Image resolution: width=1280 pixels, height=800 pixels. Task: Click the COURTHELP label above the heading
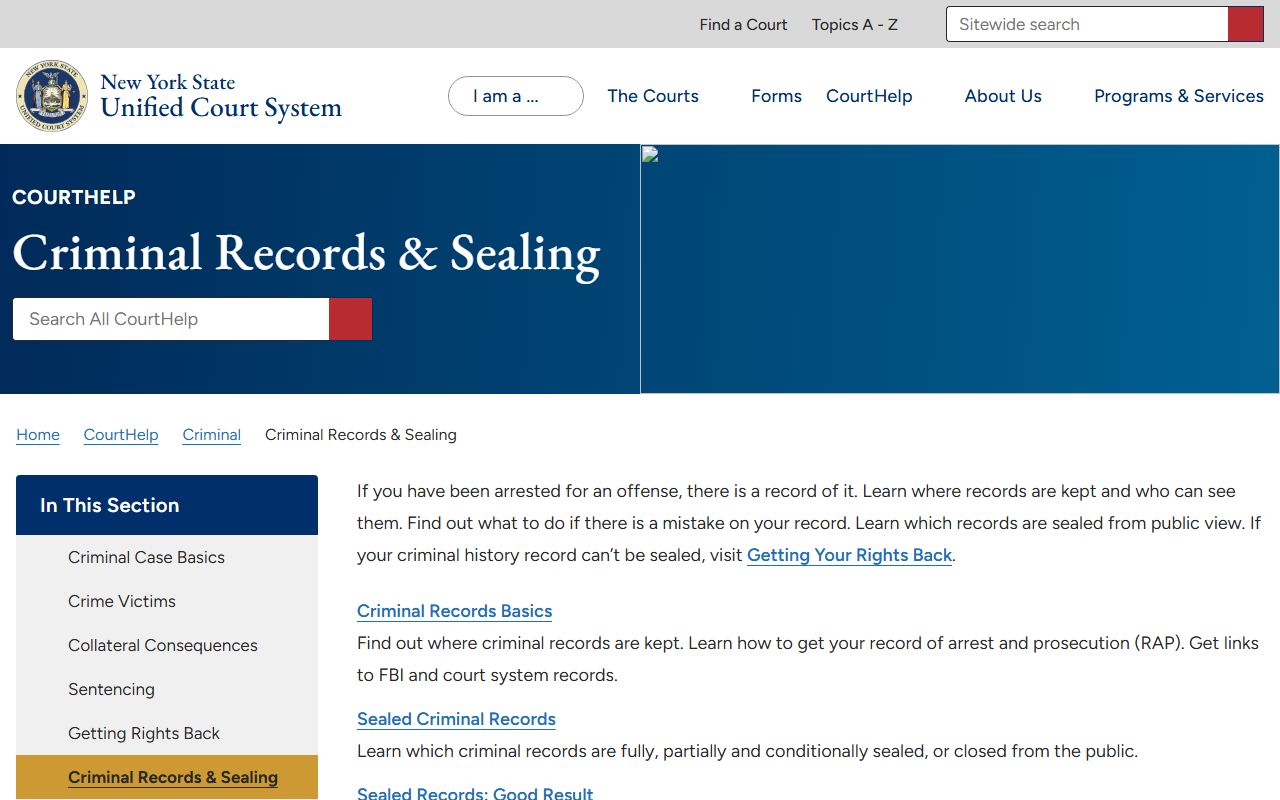[x=74, y=197]
